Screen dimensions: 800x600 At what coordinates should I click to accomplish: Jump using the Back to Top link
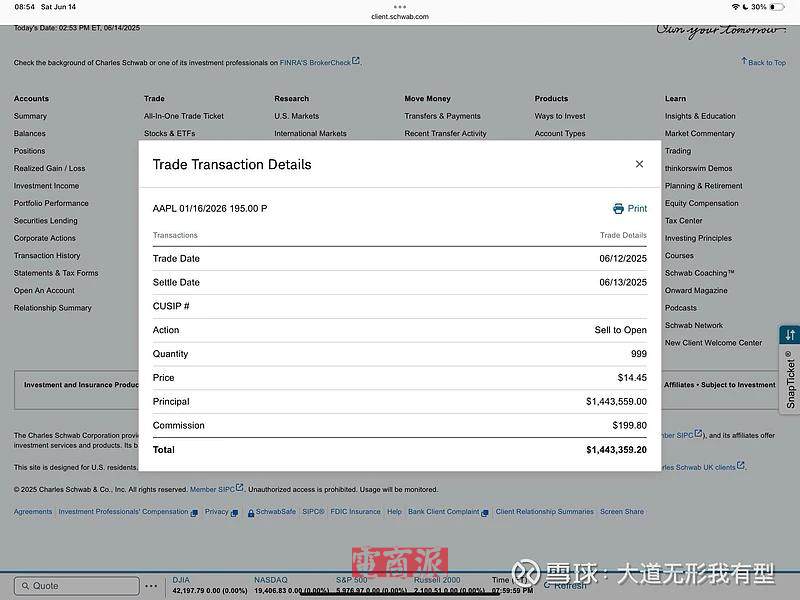(763, 62)
